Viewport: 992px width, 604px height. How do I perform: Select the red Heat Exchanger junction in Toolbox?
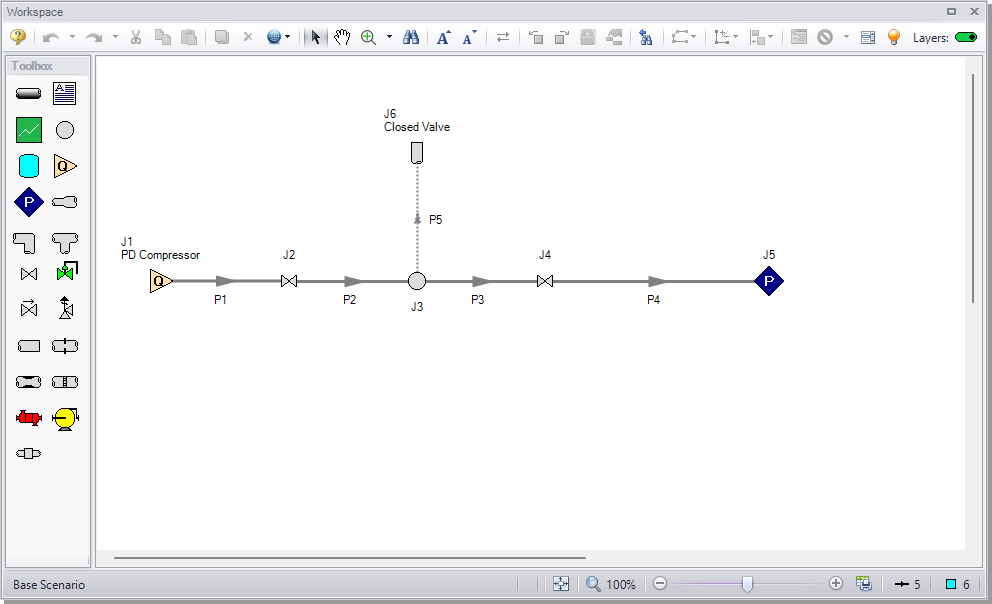pos(28,418)
